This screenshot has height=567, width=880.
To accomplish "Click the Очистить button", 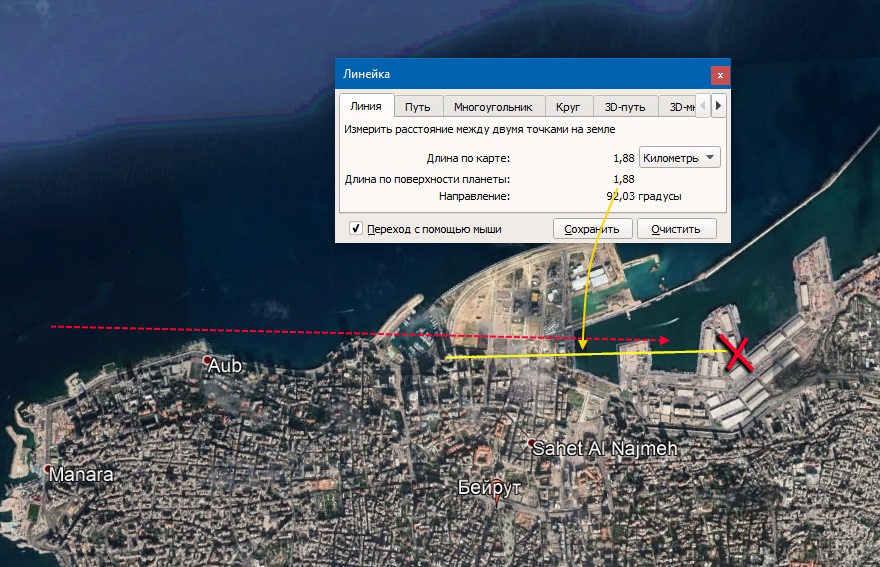I will tap(676, 228).
